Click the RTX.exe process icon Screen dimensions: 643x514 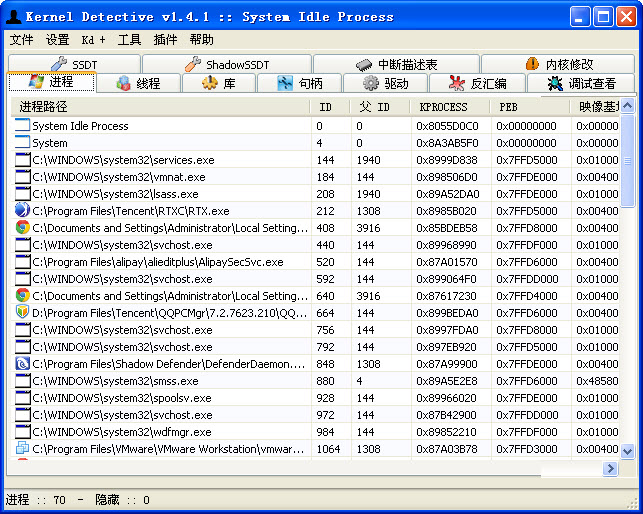(23, 210)
